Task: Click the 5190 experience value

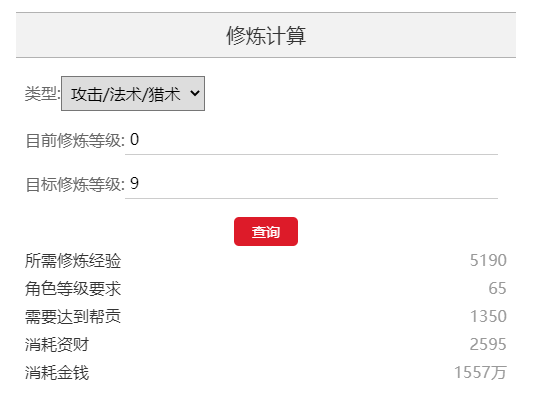Action: point(488,260)
